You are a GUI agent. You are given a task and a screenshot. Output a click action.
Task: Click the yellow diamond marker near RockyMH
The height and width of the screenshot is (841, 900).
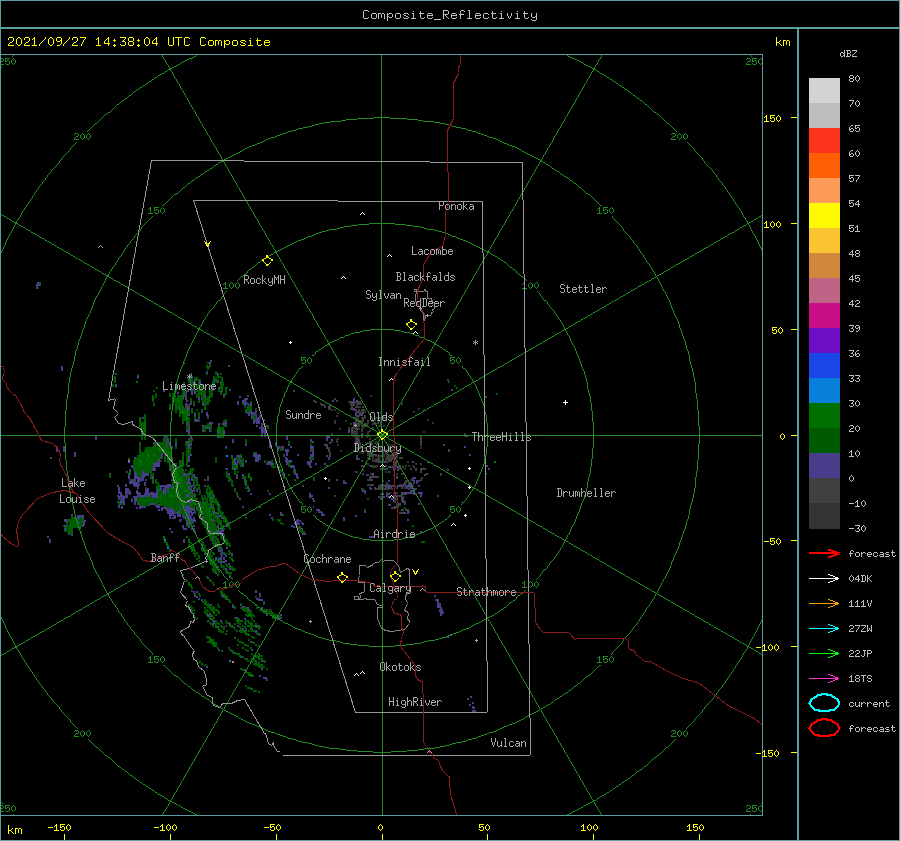pos(267,261)
